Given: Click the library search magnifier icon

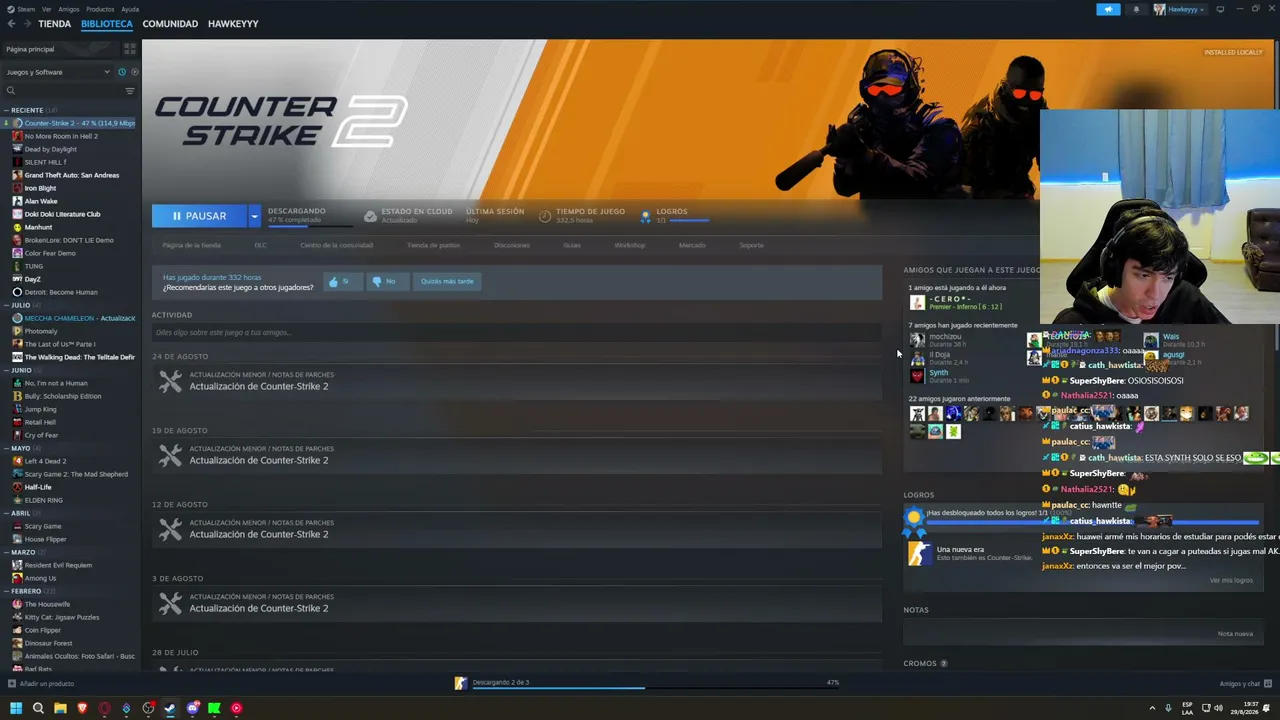Looking at the screenshot, I should coord(11,91).
